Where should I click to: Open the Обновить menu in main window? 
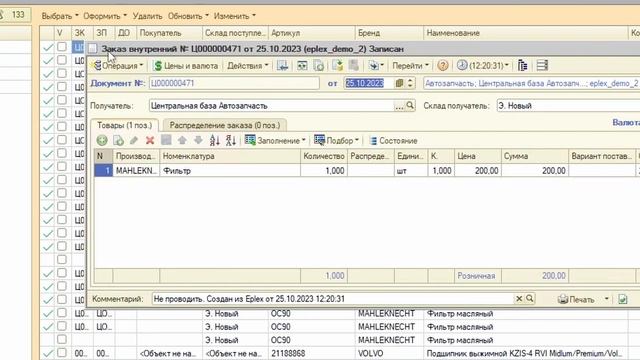(x=188, y=16)
